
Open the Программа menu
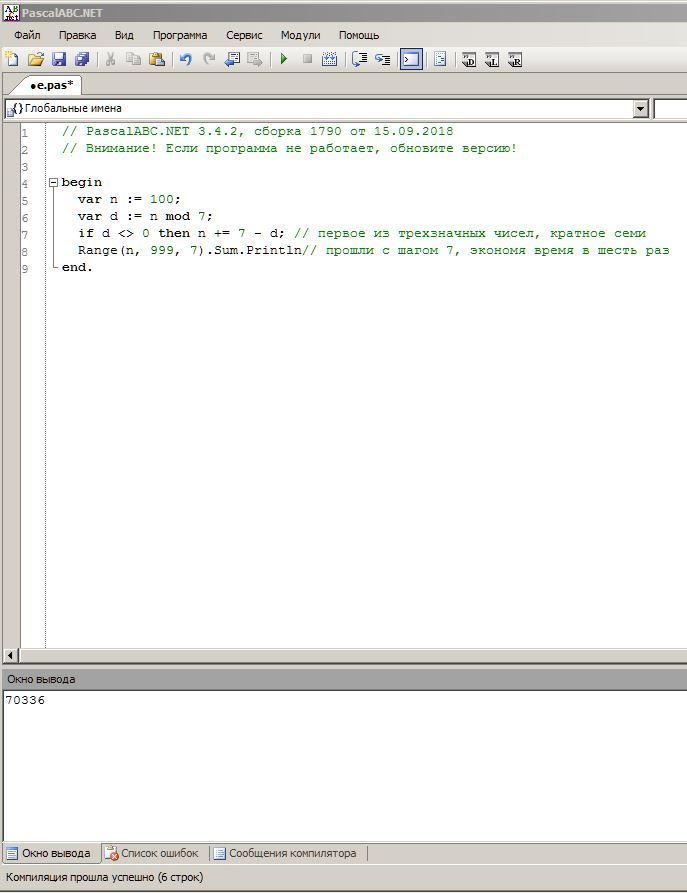pyautogui.click(x=180, y=35)
